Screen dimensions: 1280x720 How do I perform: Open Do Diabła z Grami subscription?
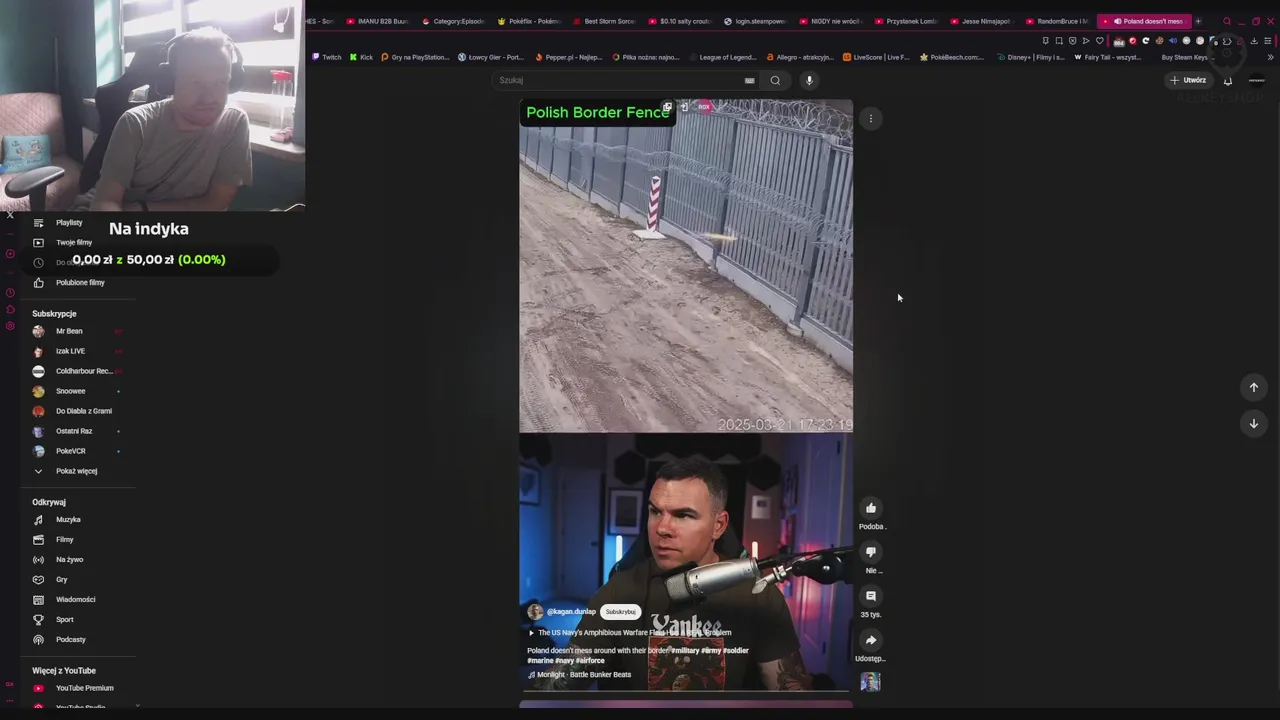84,411
